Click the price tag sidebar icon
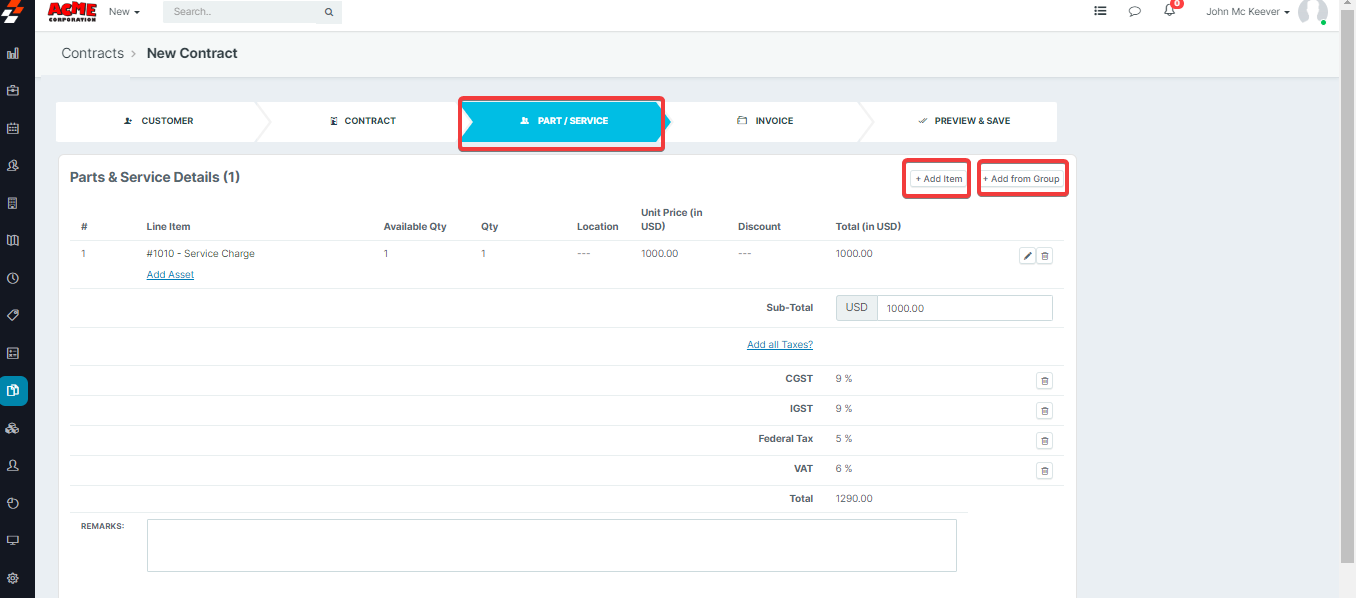The height and width of the screenshot is (598, 1356). click(13, 315)
